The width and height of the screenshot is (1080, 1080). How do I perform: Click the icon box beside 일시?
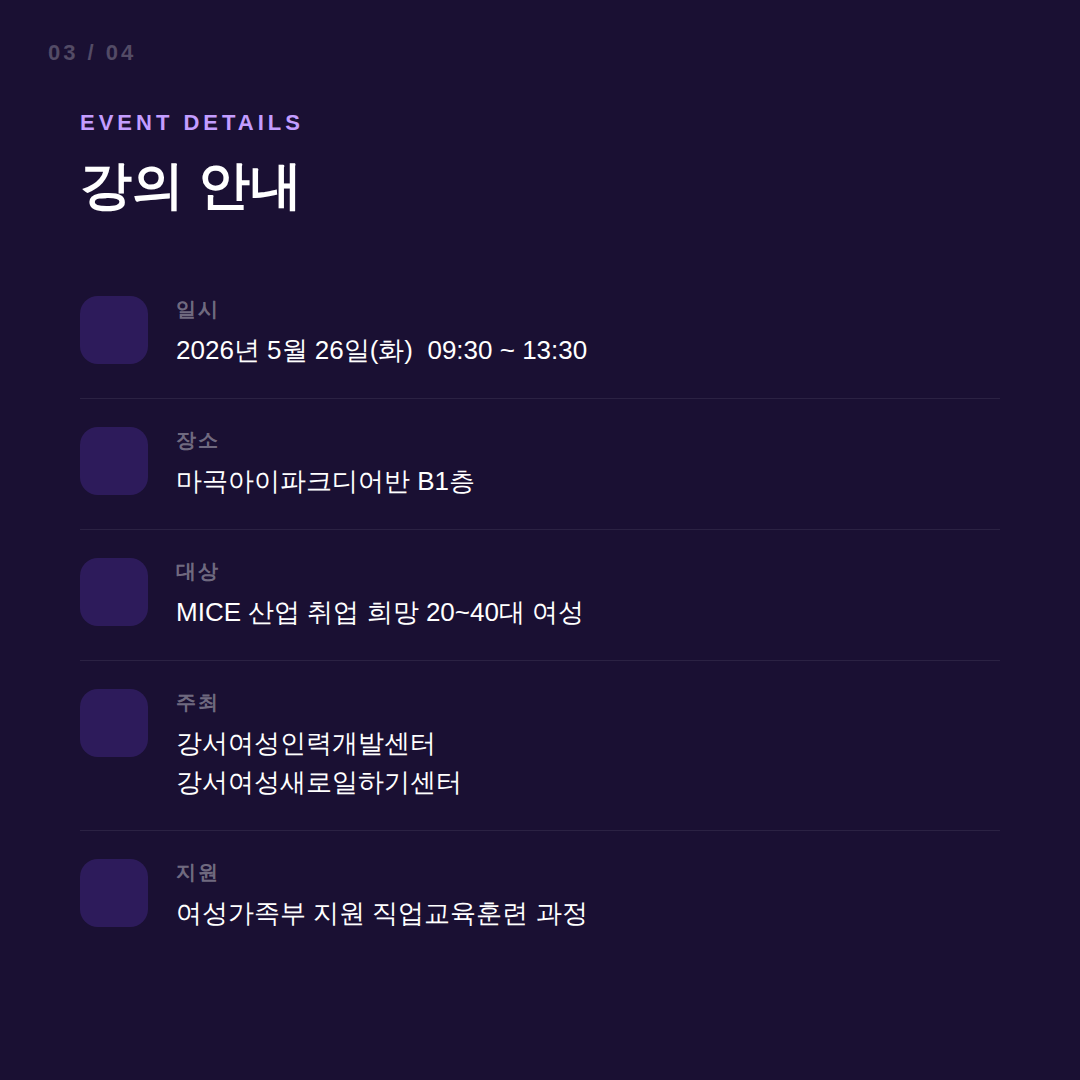click(x=114, y=330)
